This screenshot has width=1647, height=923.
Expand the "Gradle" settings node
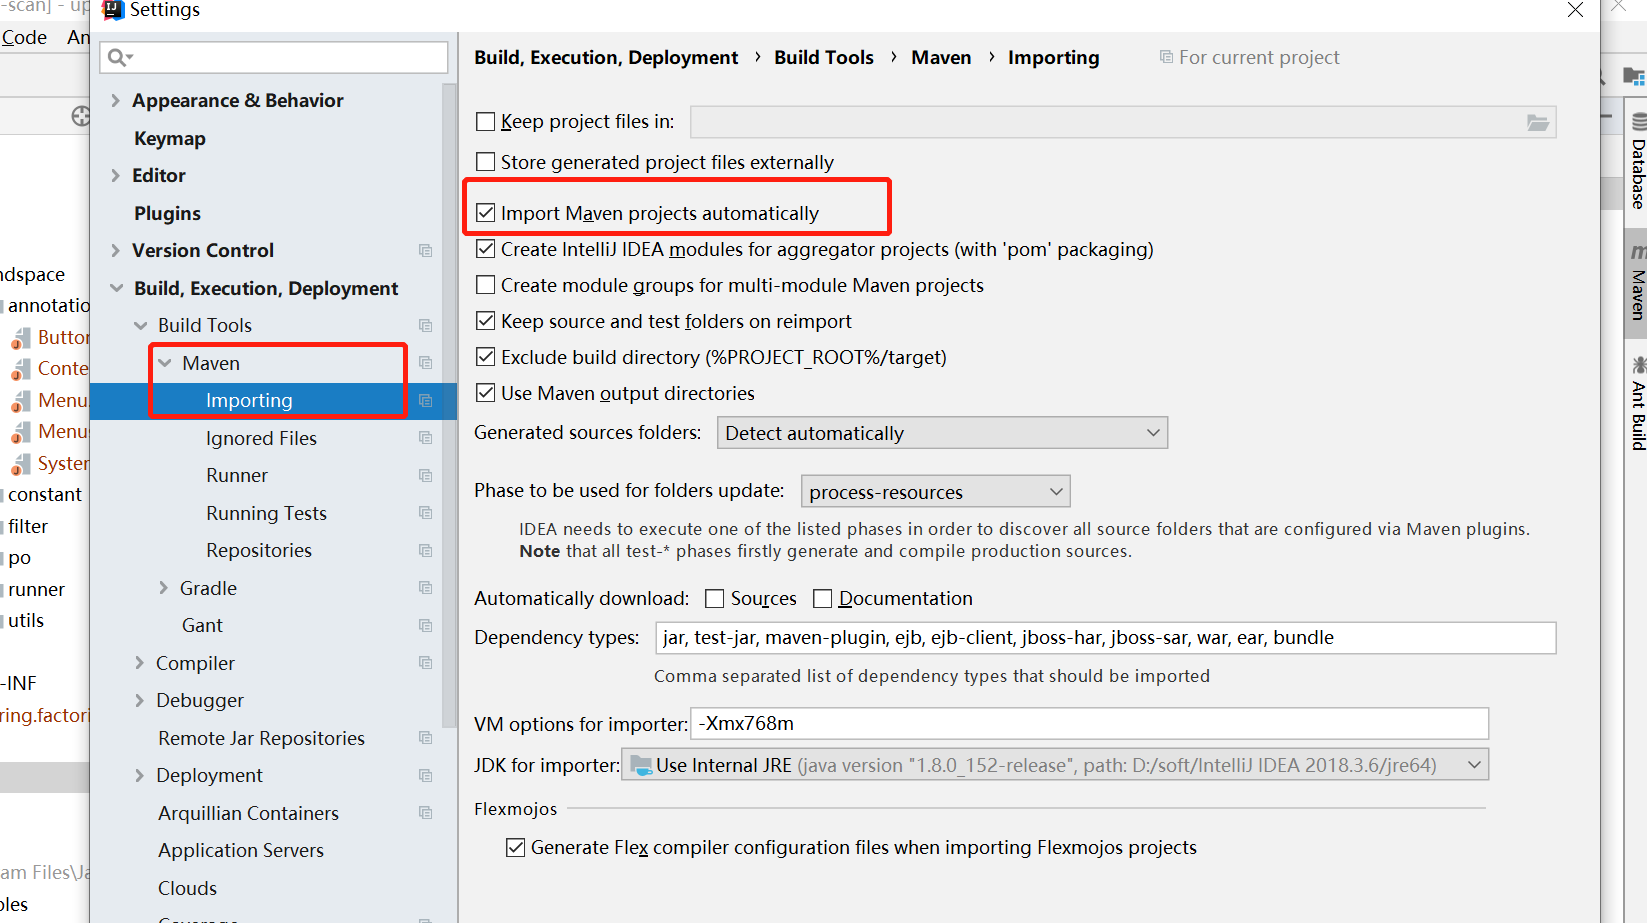[163, 588]
